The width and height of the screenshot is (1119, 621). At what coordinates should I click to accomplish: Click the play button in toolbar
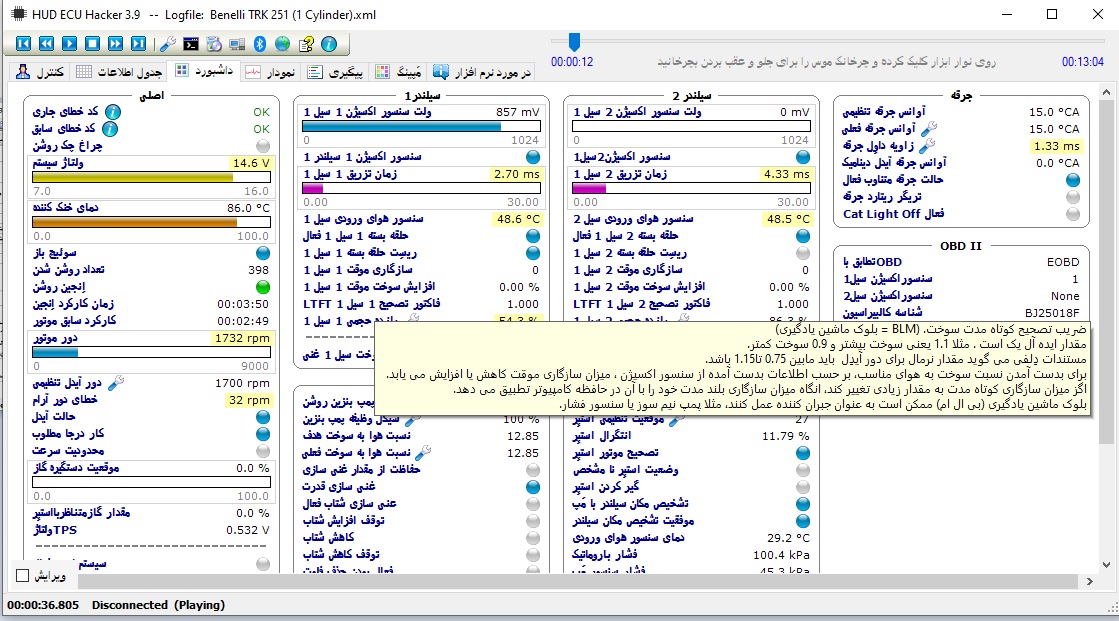[x=69, y=44]
